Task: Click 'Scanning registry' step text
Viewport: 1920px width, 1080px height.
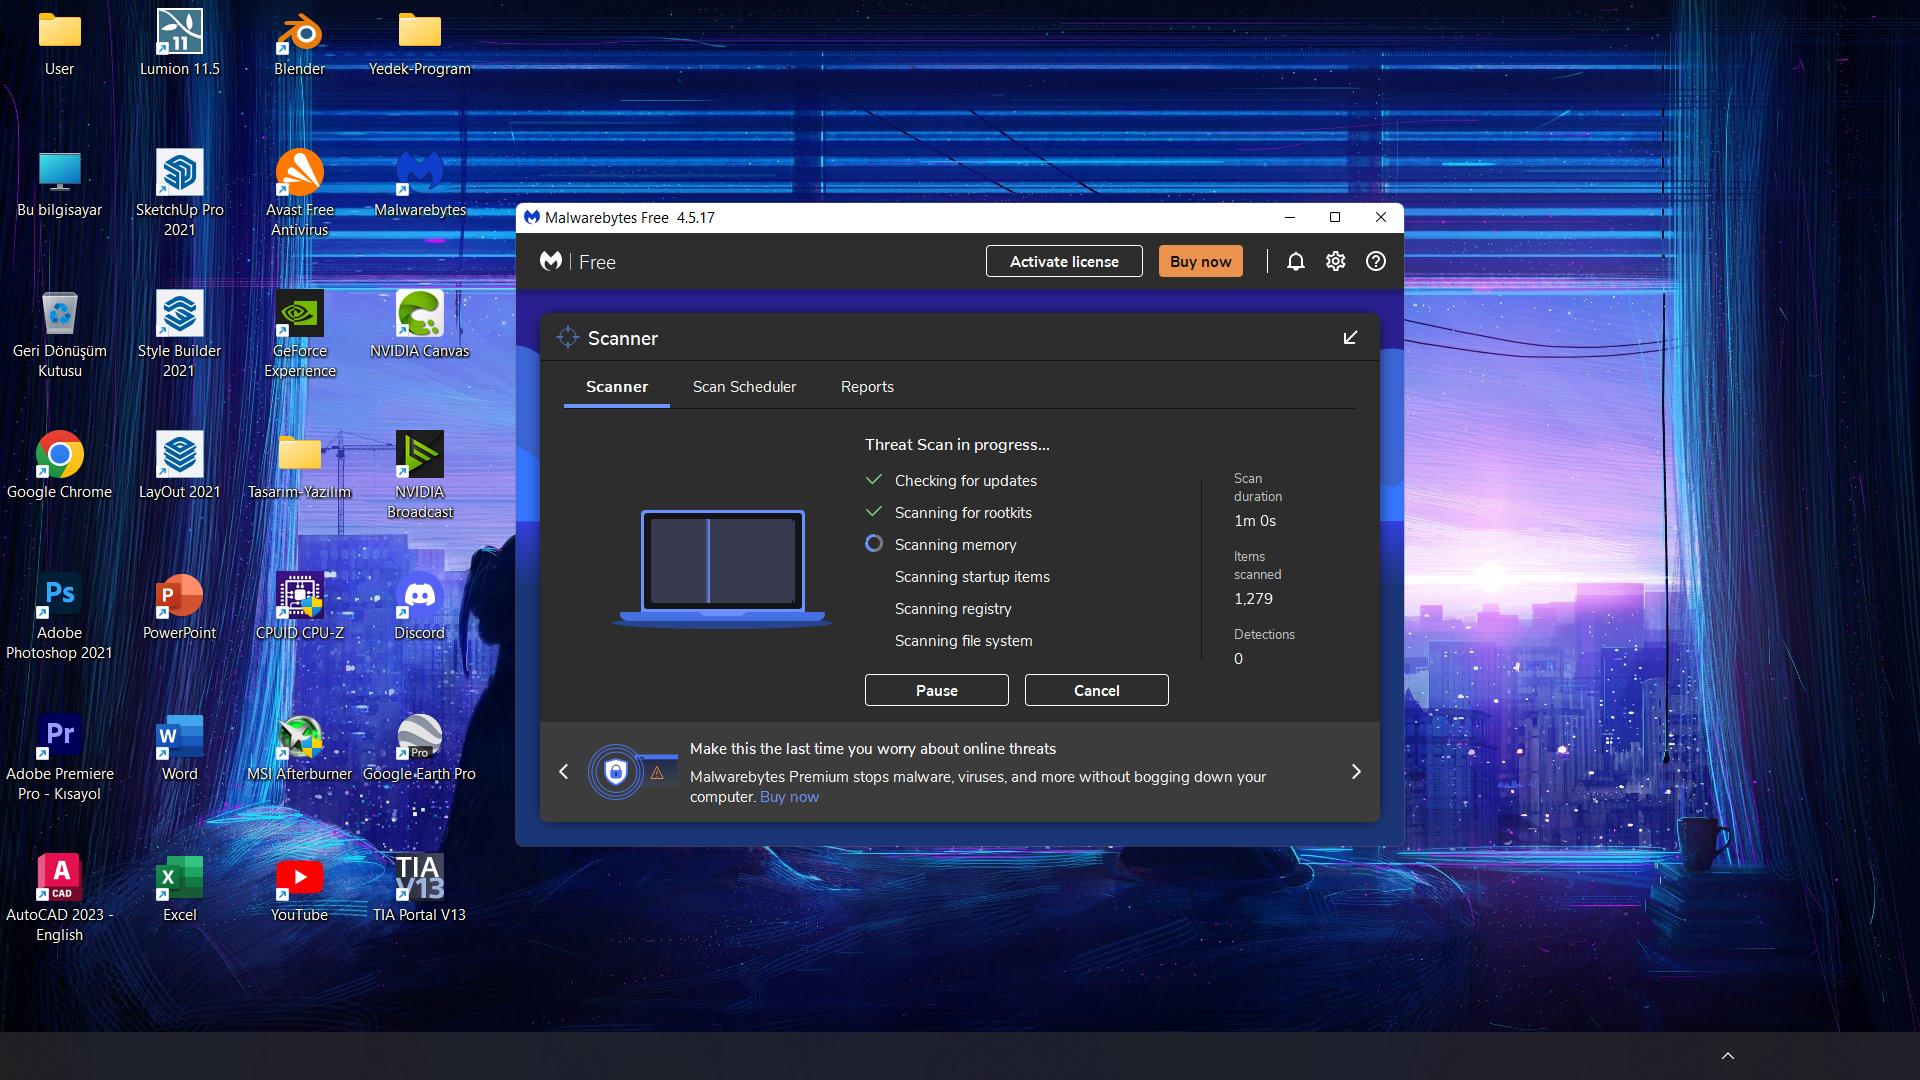Action: tap(953, 609)
